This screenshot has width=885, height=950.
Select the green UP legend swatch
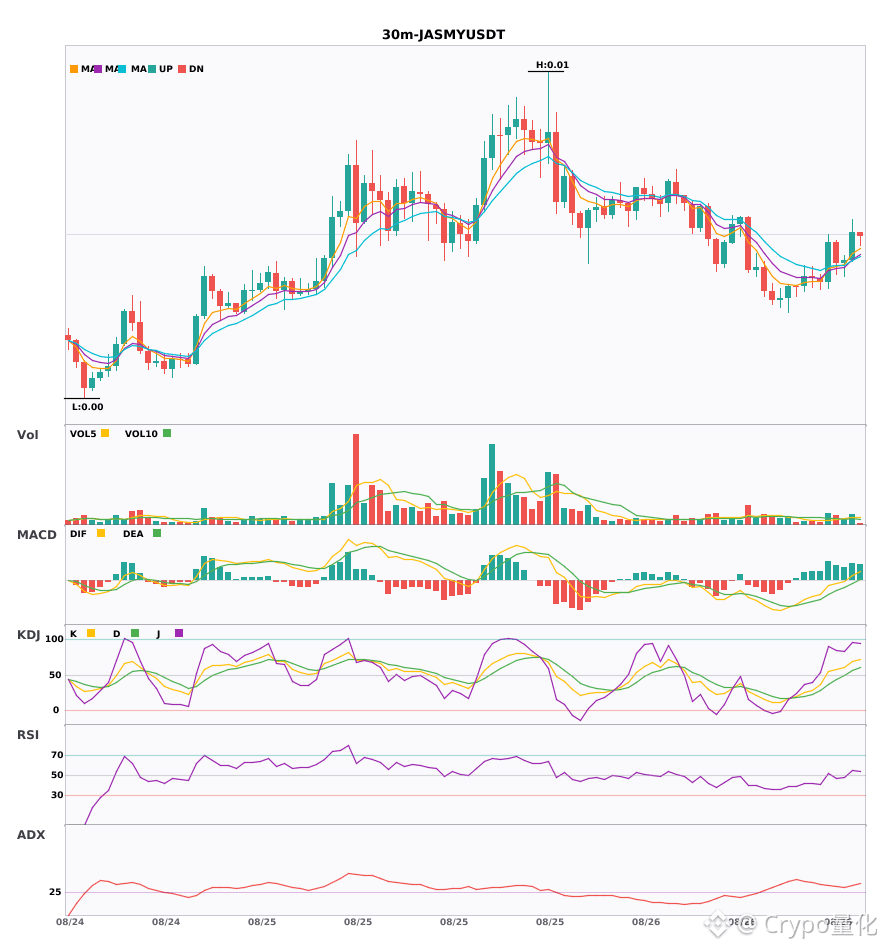tap(152, 69)
